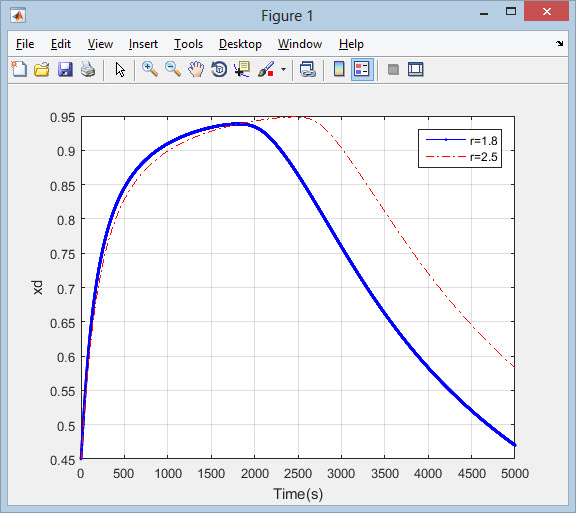Image resolution: width=576 pixels, height=513 pixels.
Task: Select the Zoom In magnifier tool
Action: (150, 69)
